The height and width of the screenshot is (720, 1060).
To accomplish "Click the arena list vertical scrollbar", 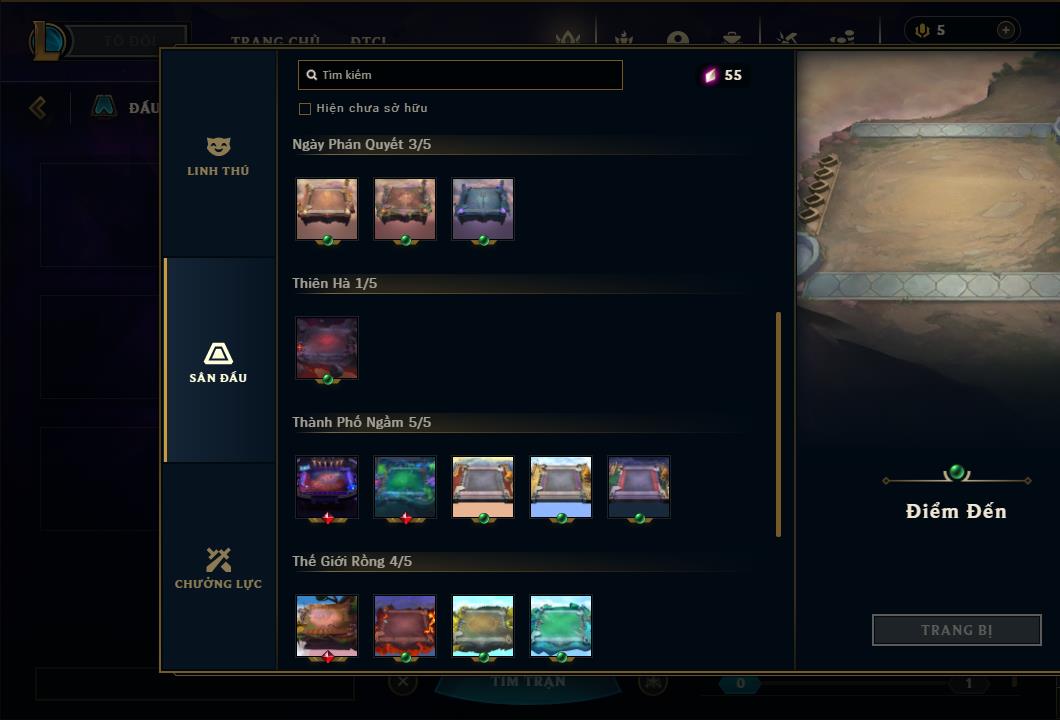I will tap(778, 425).
